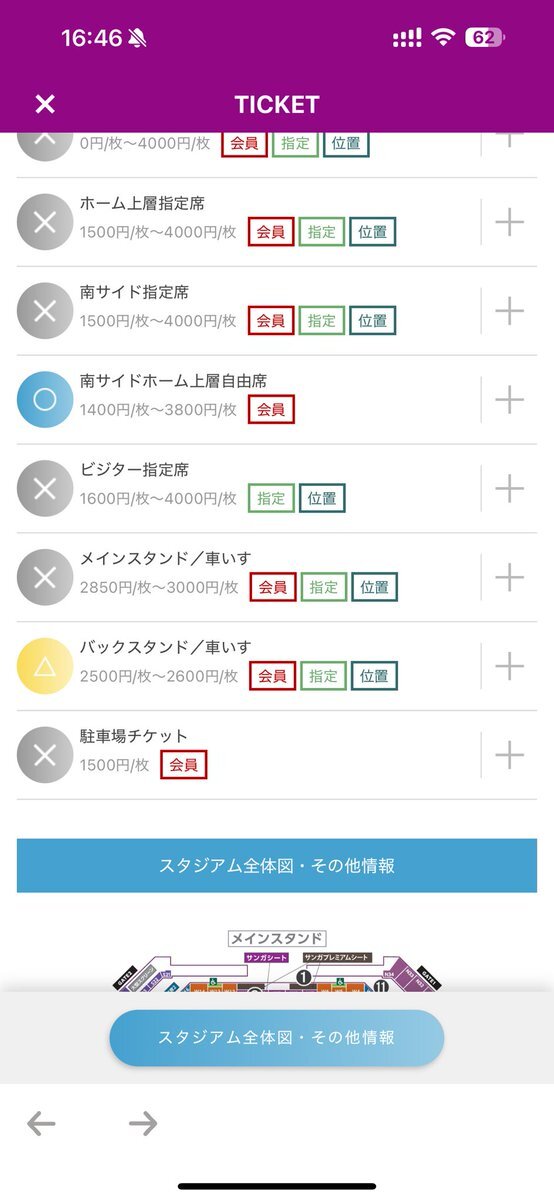This screenshot has width=554, height=1200.
Task: Go forward with right arrow
Action: click(143, 1124)
